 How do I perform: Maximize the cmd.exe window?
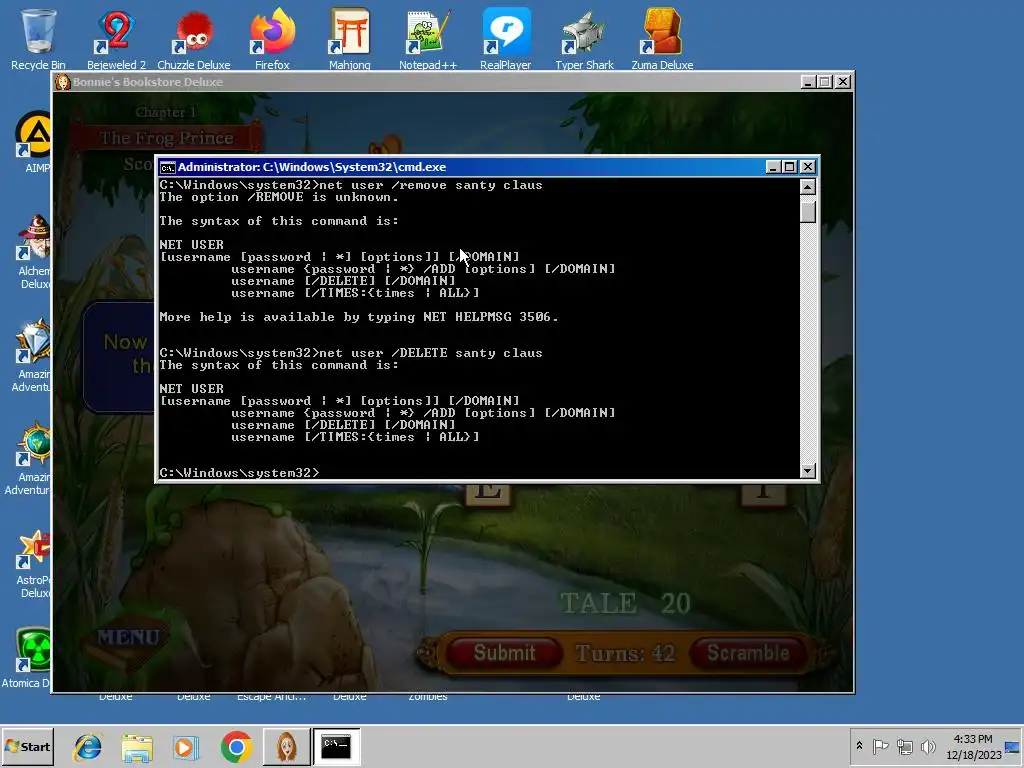click(790, 167)
